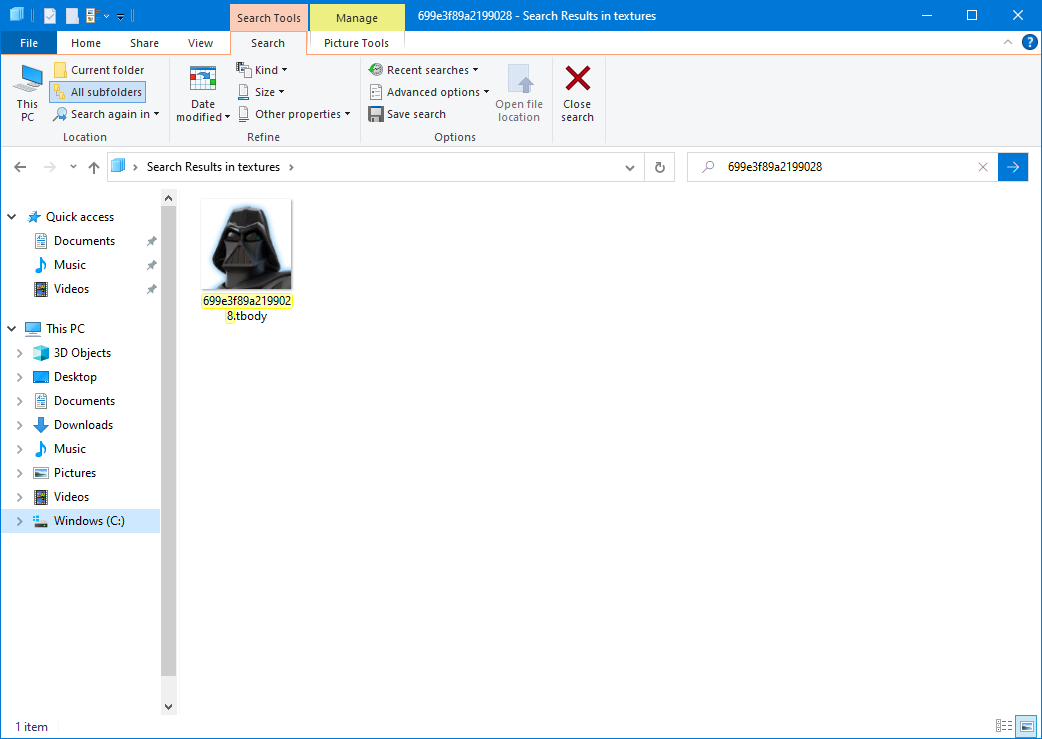Click the address bar path 'Search Results in textures'

[x=213, y=167]
